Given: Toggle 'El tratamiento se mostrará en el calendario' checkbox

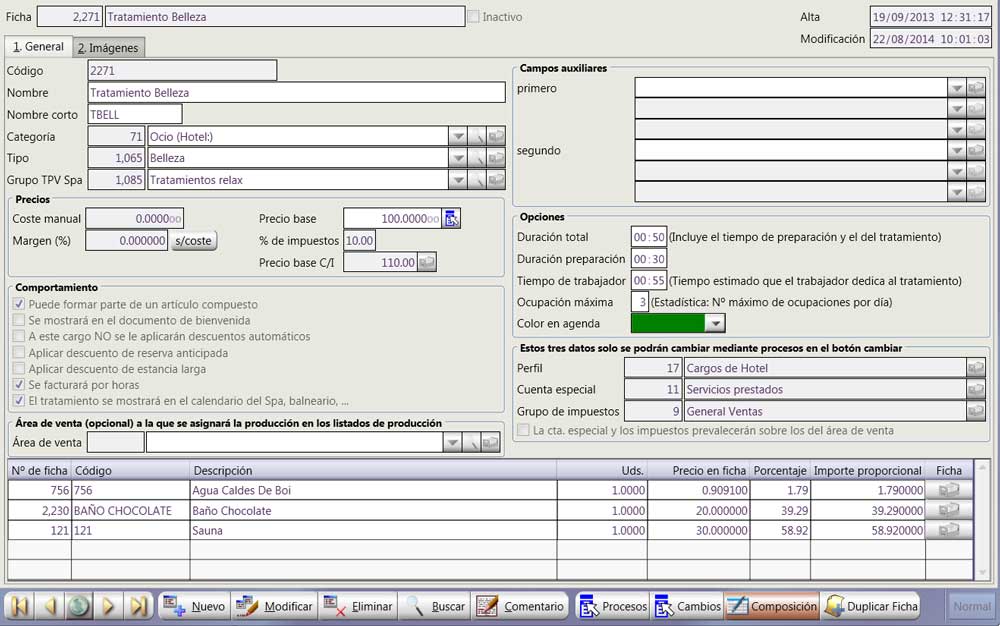Looking at the screenshot, I should pyautogui.click(x=19, y=401).
